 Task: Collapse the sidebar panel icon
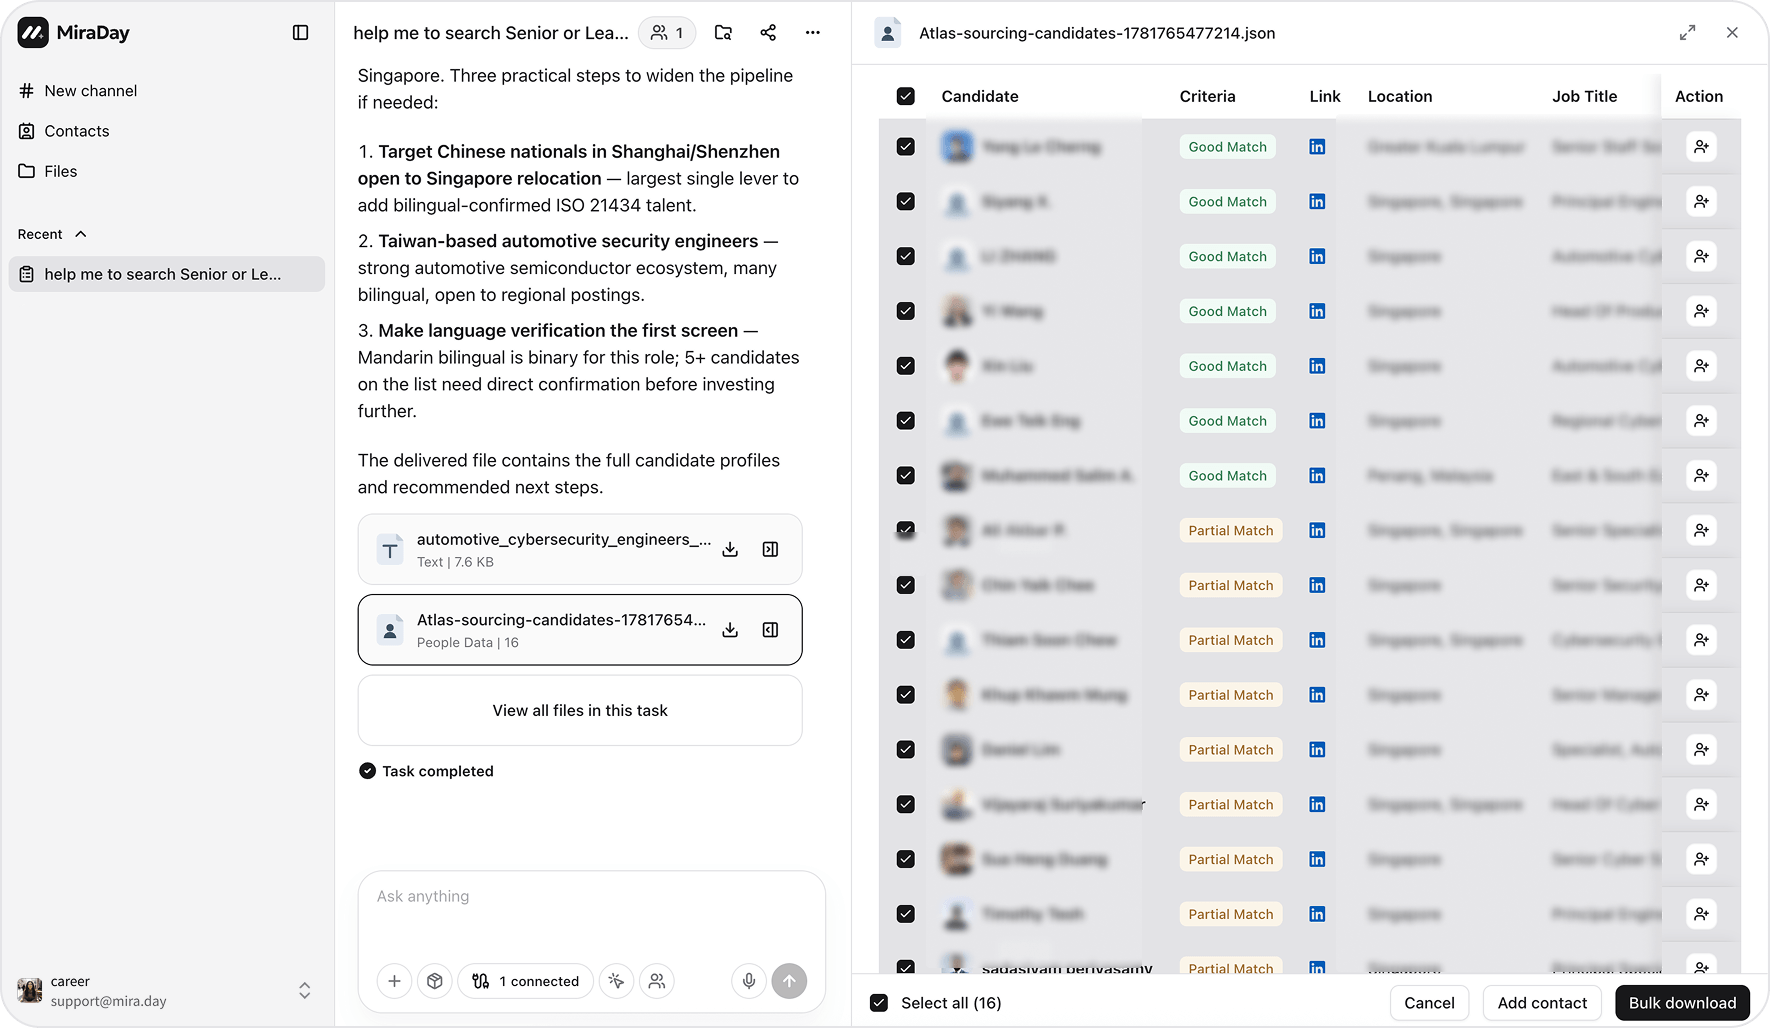coord(300,33)
